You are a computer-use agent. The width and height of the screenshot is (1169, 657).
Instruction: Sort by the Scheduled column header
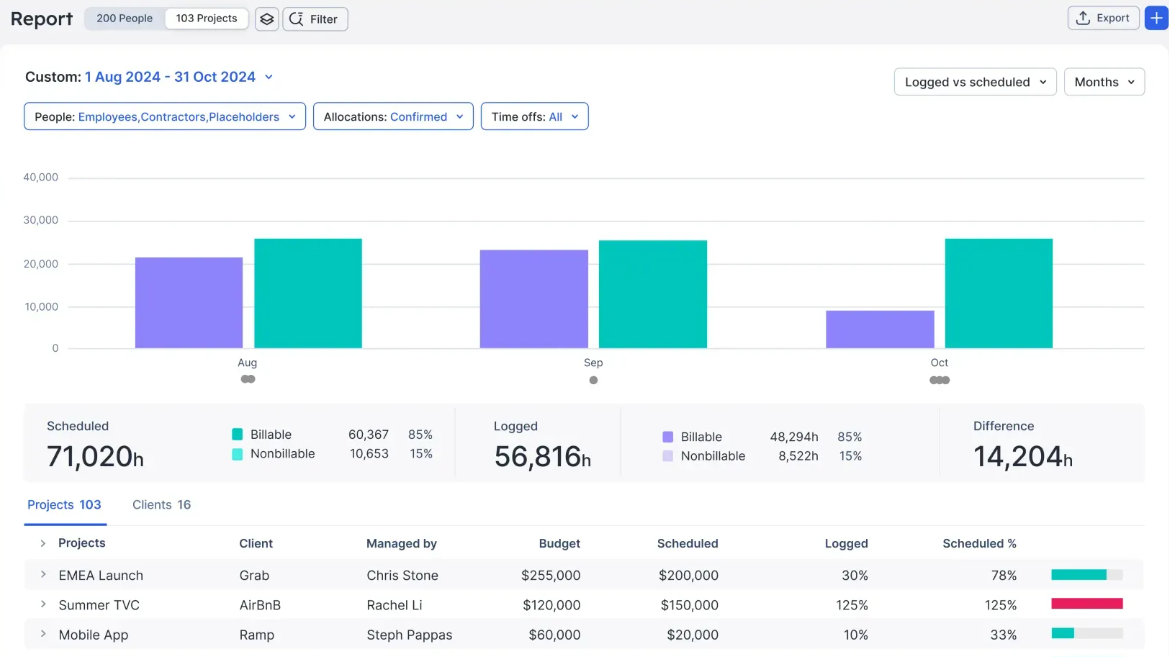coord(687,544)
